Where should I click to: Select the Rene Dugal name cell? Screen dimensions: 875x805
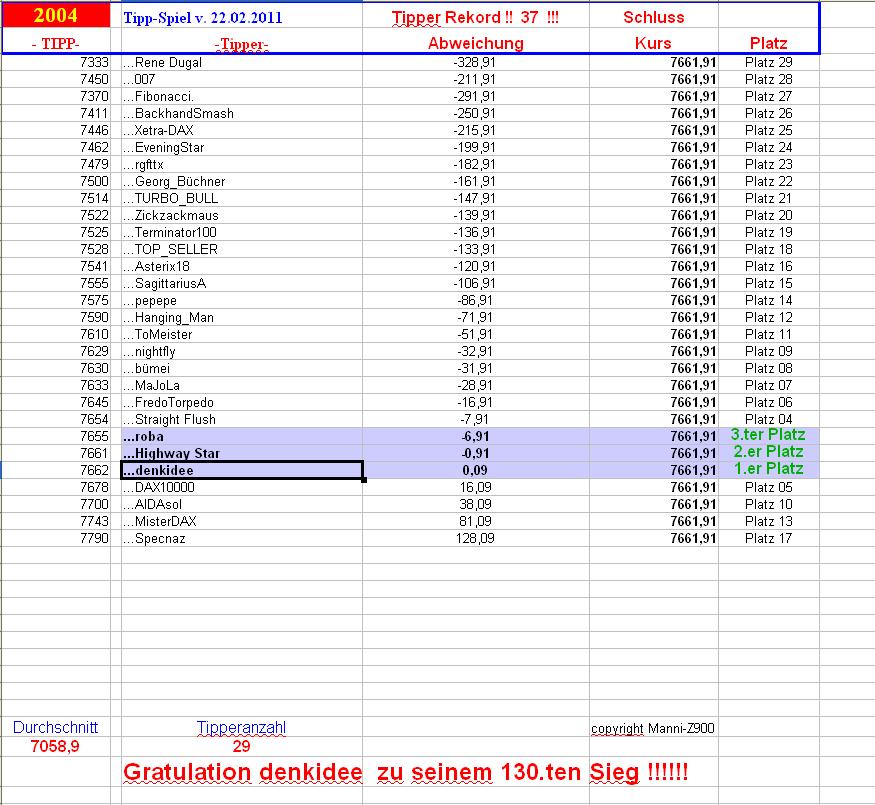click(242, 62)
